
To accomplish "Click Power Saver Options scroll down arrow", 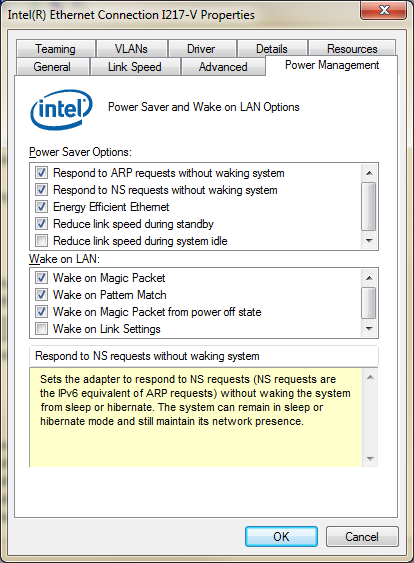I will (x=369, y=241).
